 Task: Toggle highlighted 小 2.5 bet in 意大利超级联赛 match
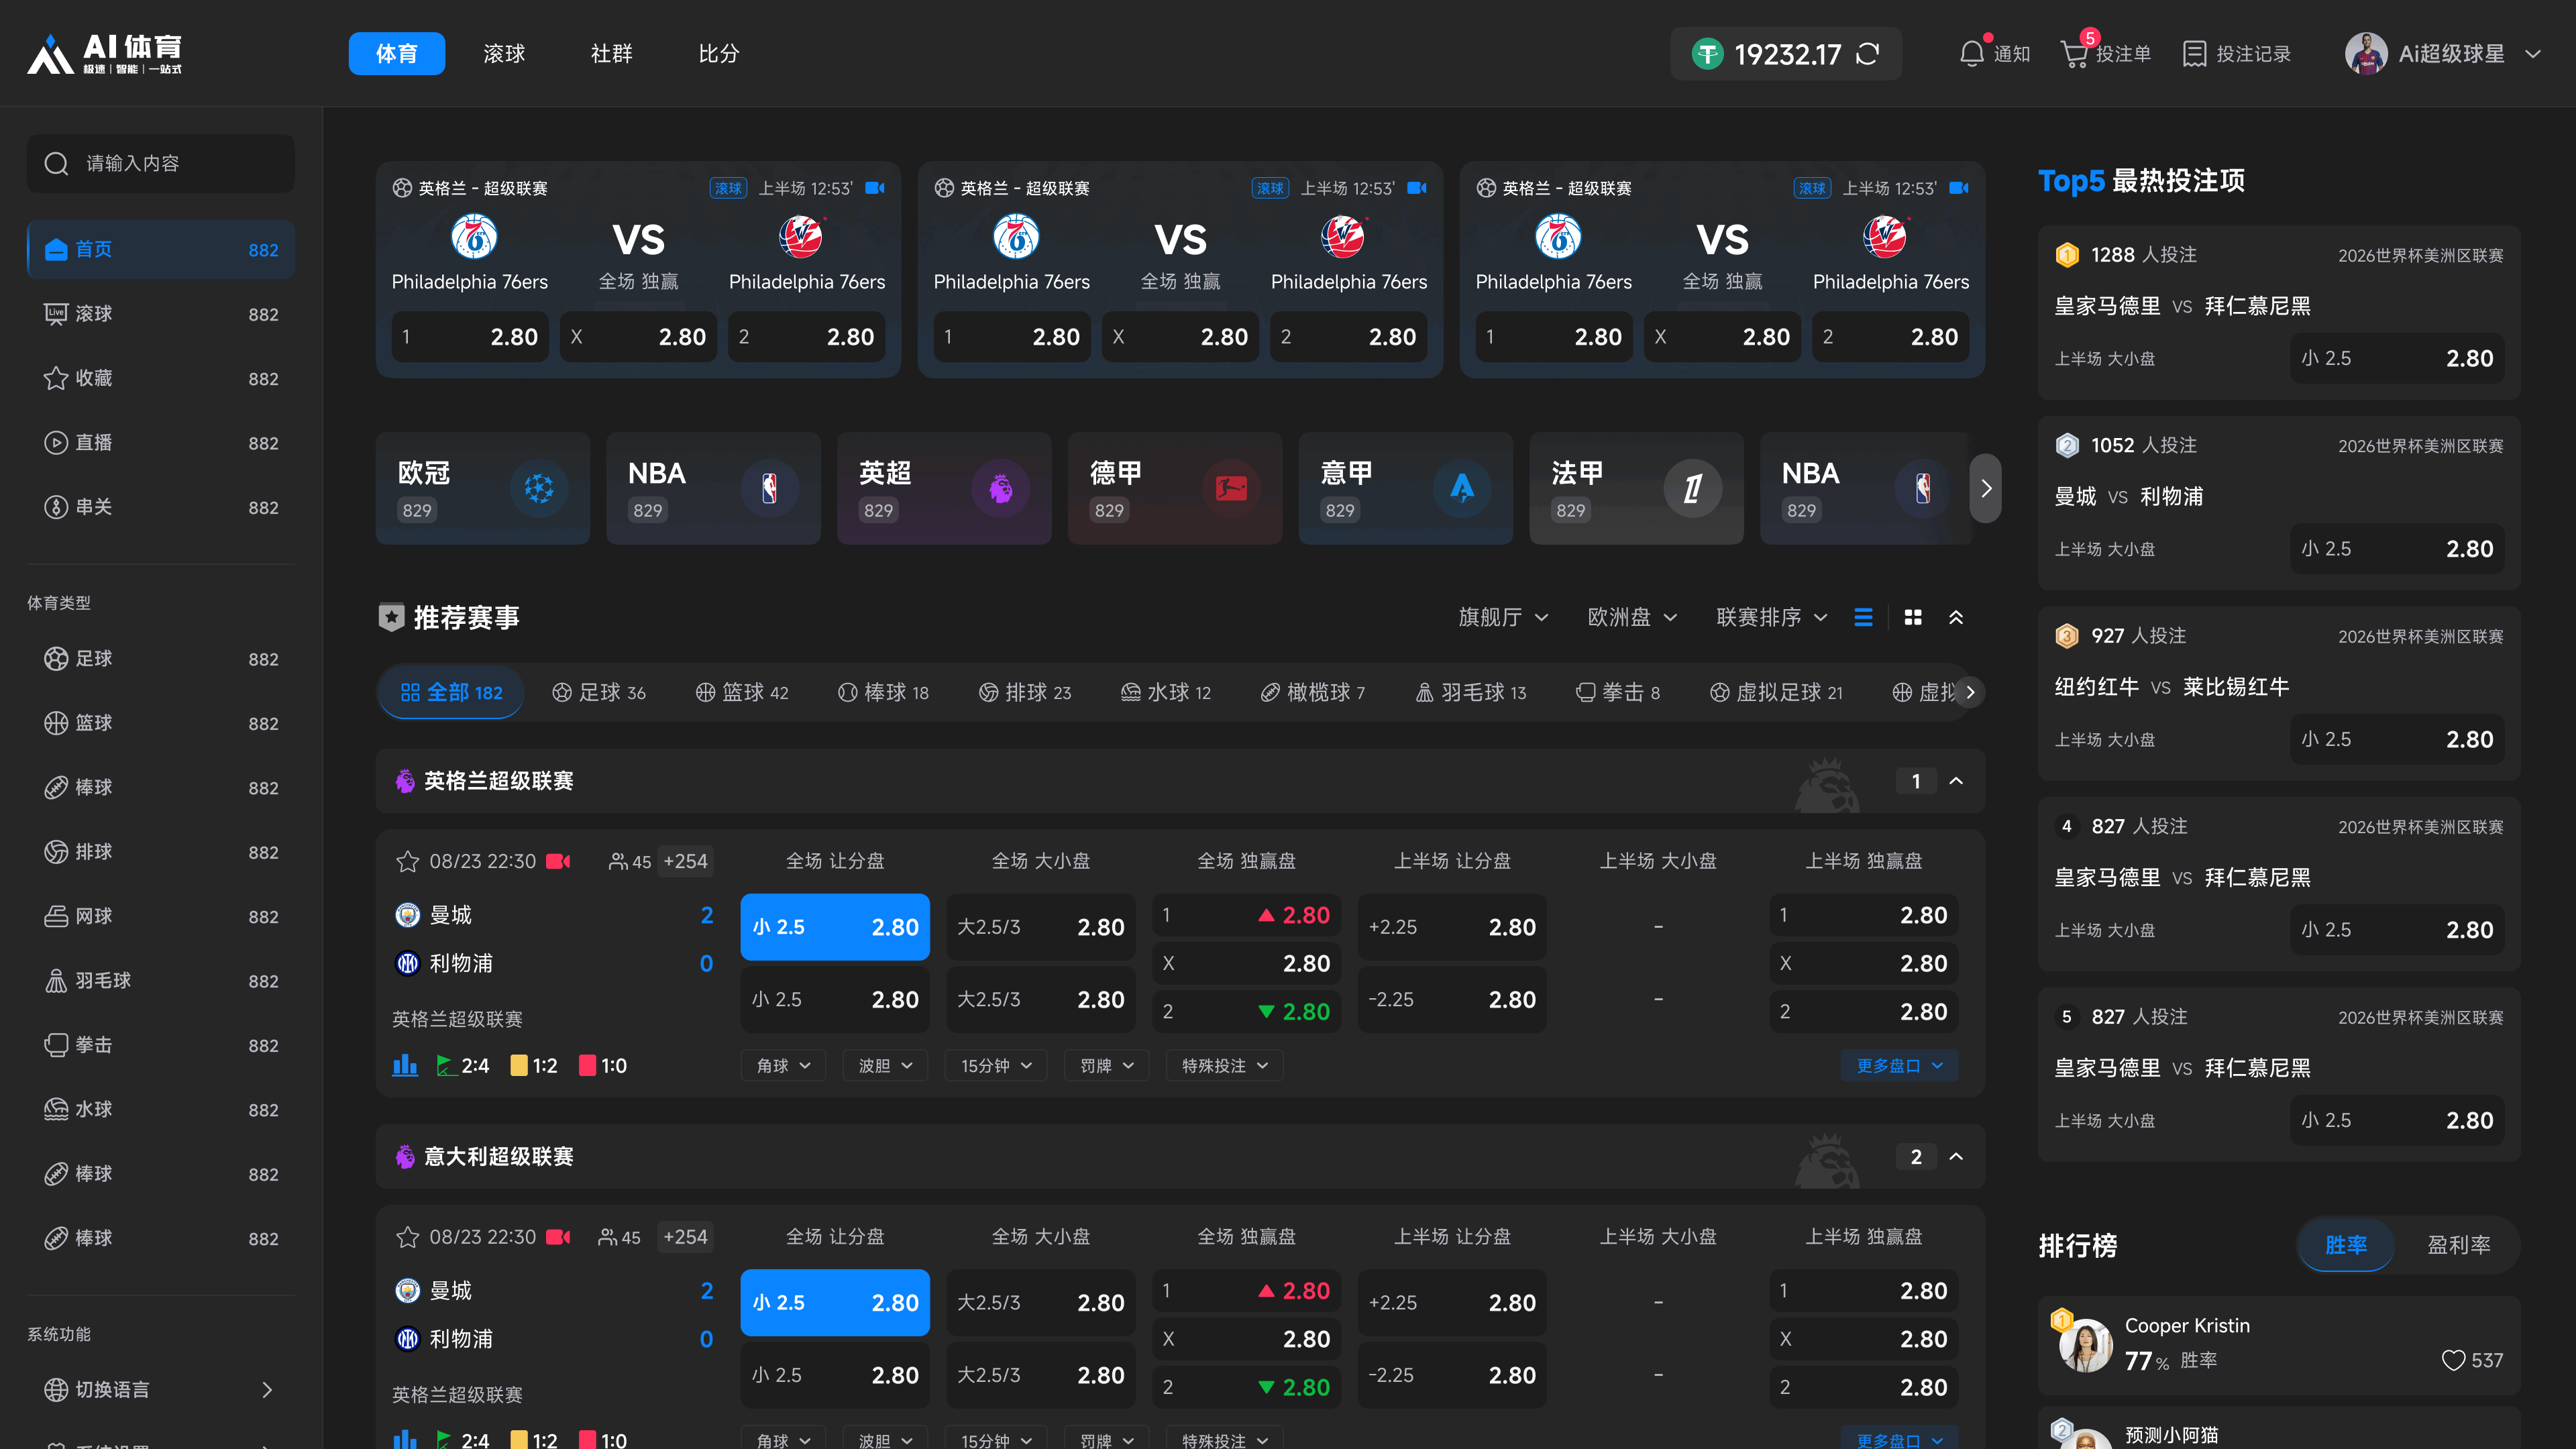[835, 1303]
